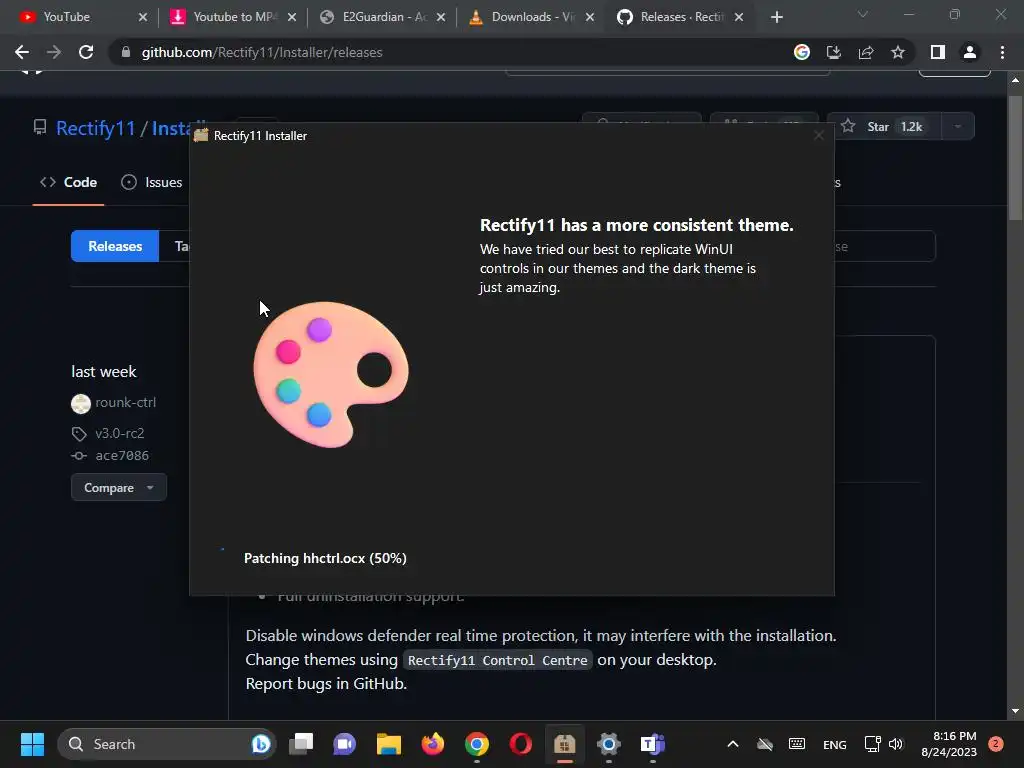This screenshot has width=1024, height=768.
Task: Open Google icon in address bar
Action: (802, 52)
